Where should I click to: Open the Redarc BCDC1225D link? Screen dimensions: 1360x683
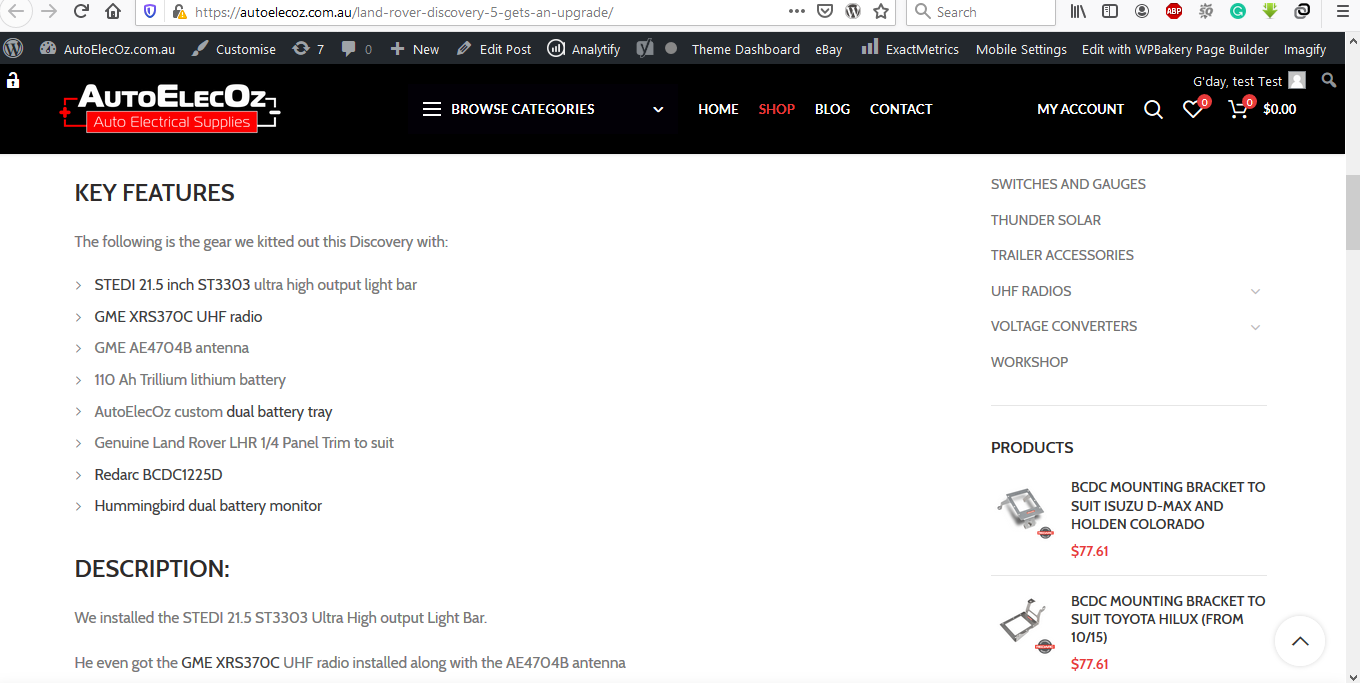point(158,475)
